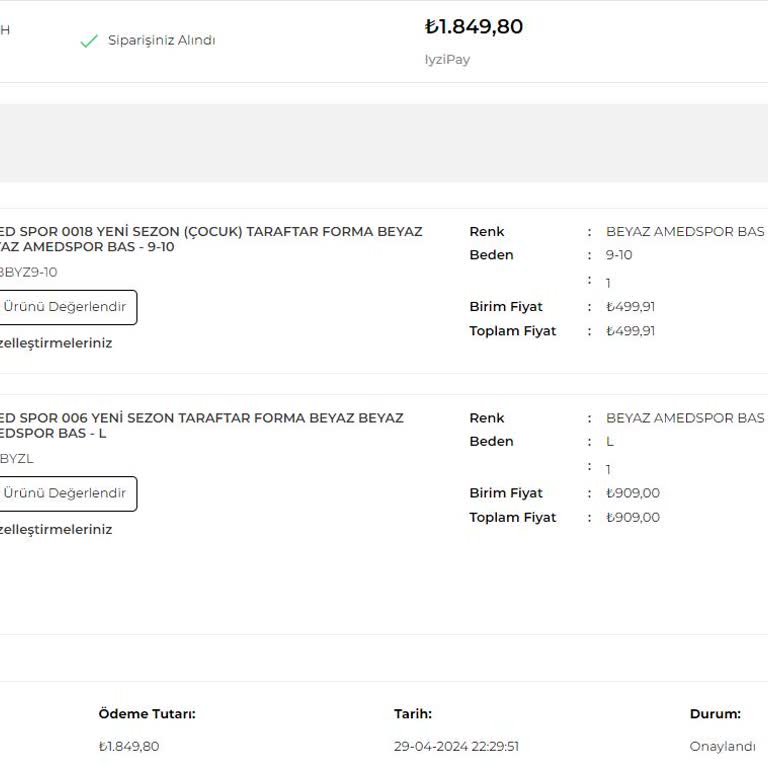Image resolution: width=768 pixels, height=768 pixels.
Task: Click the Siparişiniz Alındı status text
Action: 161,41
